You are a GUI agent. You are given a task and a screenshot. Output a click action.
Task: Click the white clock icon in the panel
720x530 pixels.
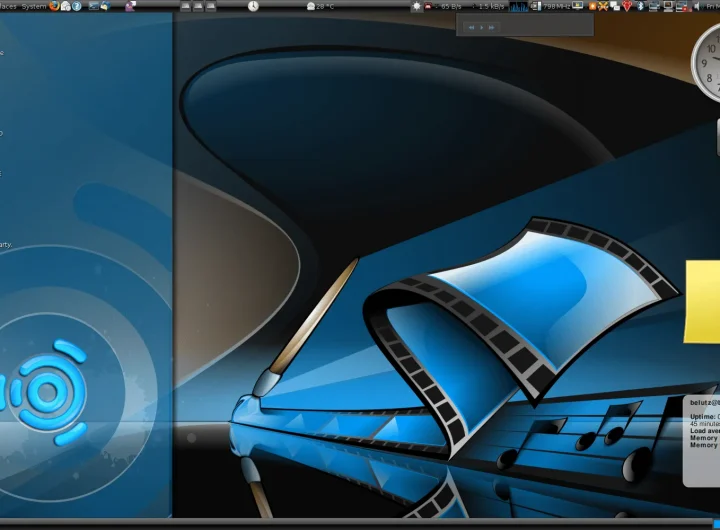[x=253, y=6]
